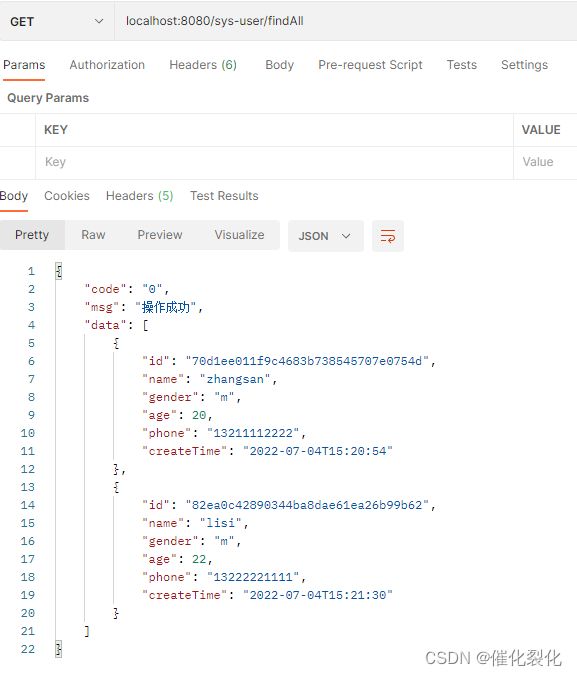Select the Raw view button

click(93, 235)
